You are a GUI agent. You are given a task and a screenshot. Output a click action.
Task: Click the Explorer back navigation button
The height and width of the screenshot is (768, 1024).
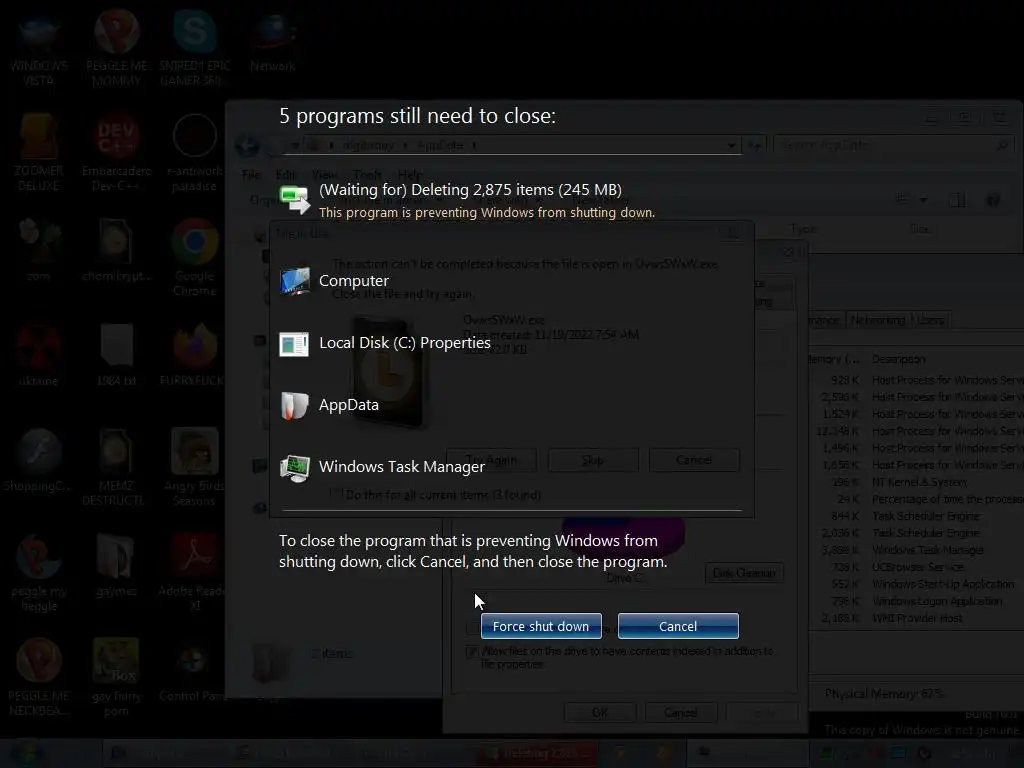click(x=248, y=145)
